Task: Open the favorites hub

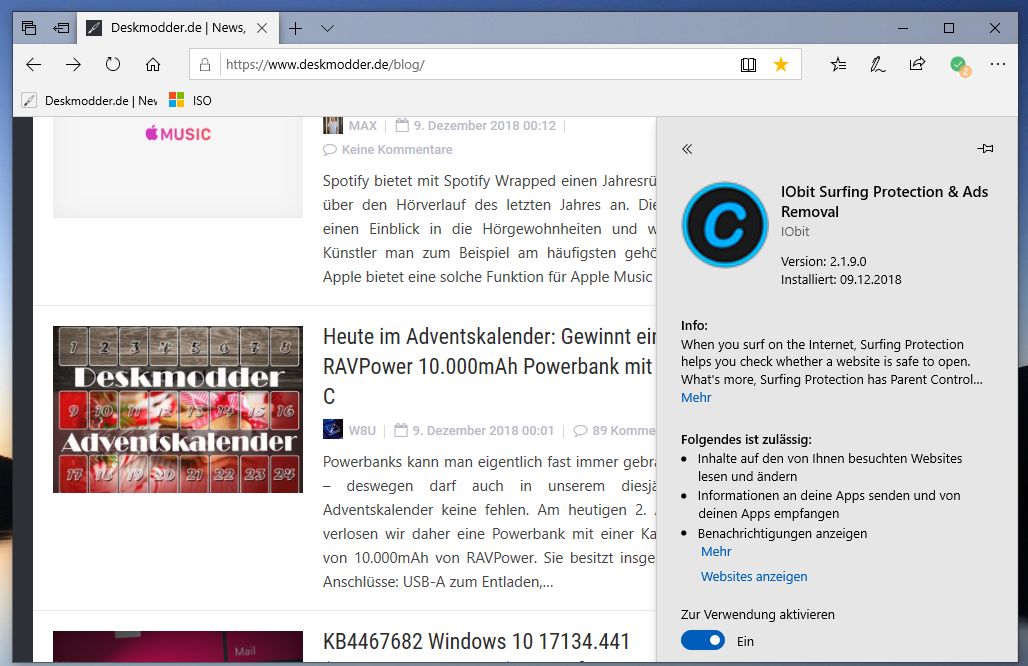Action: click(839, 64)
